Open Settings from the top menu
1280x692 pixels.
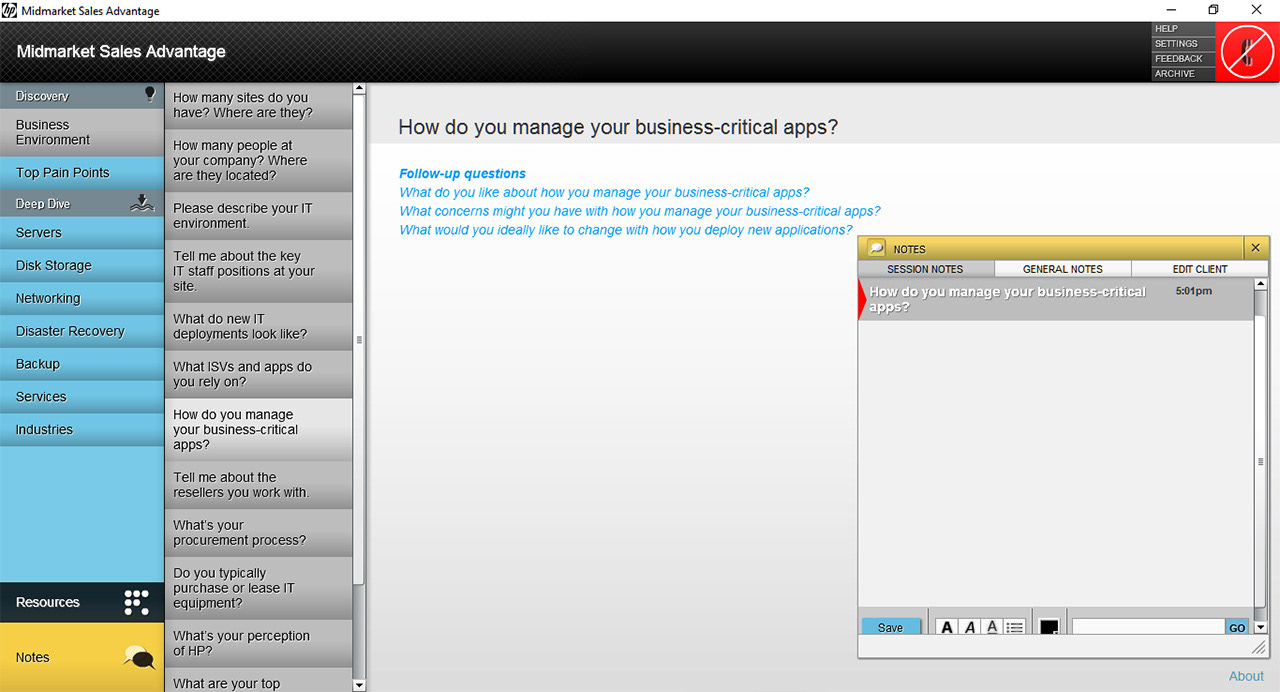pyautogui.click(x=1183, y=44)
